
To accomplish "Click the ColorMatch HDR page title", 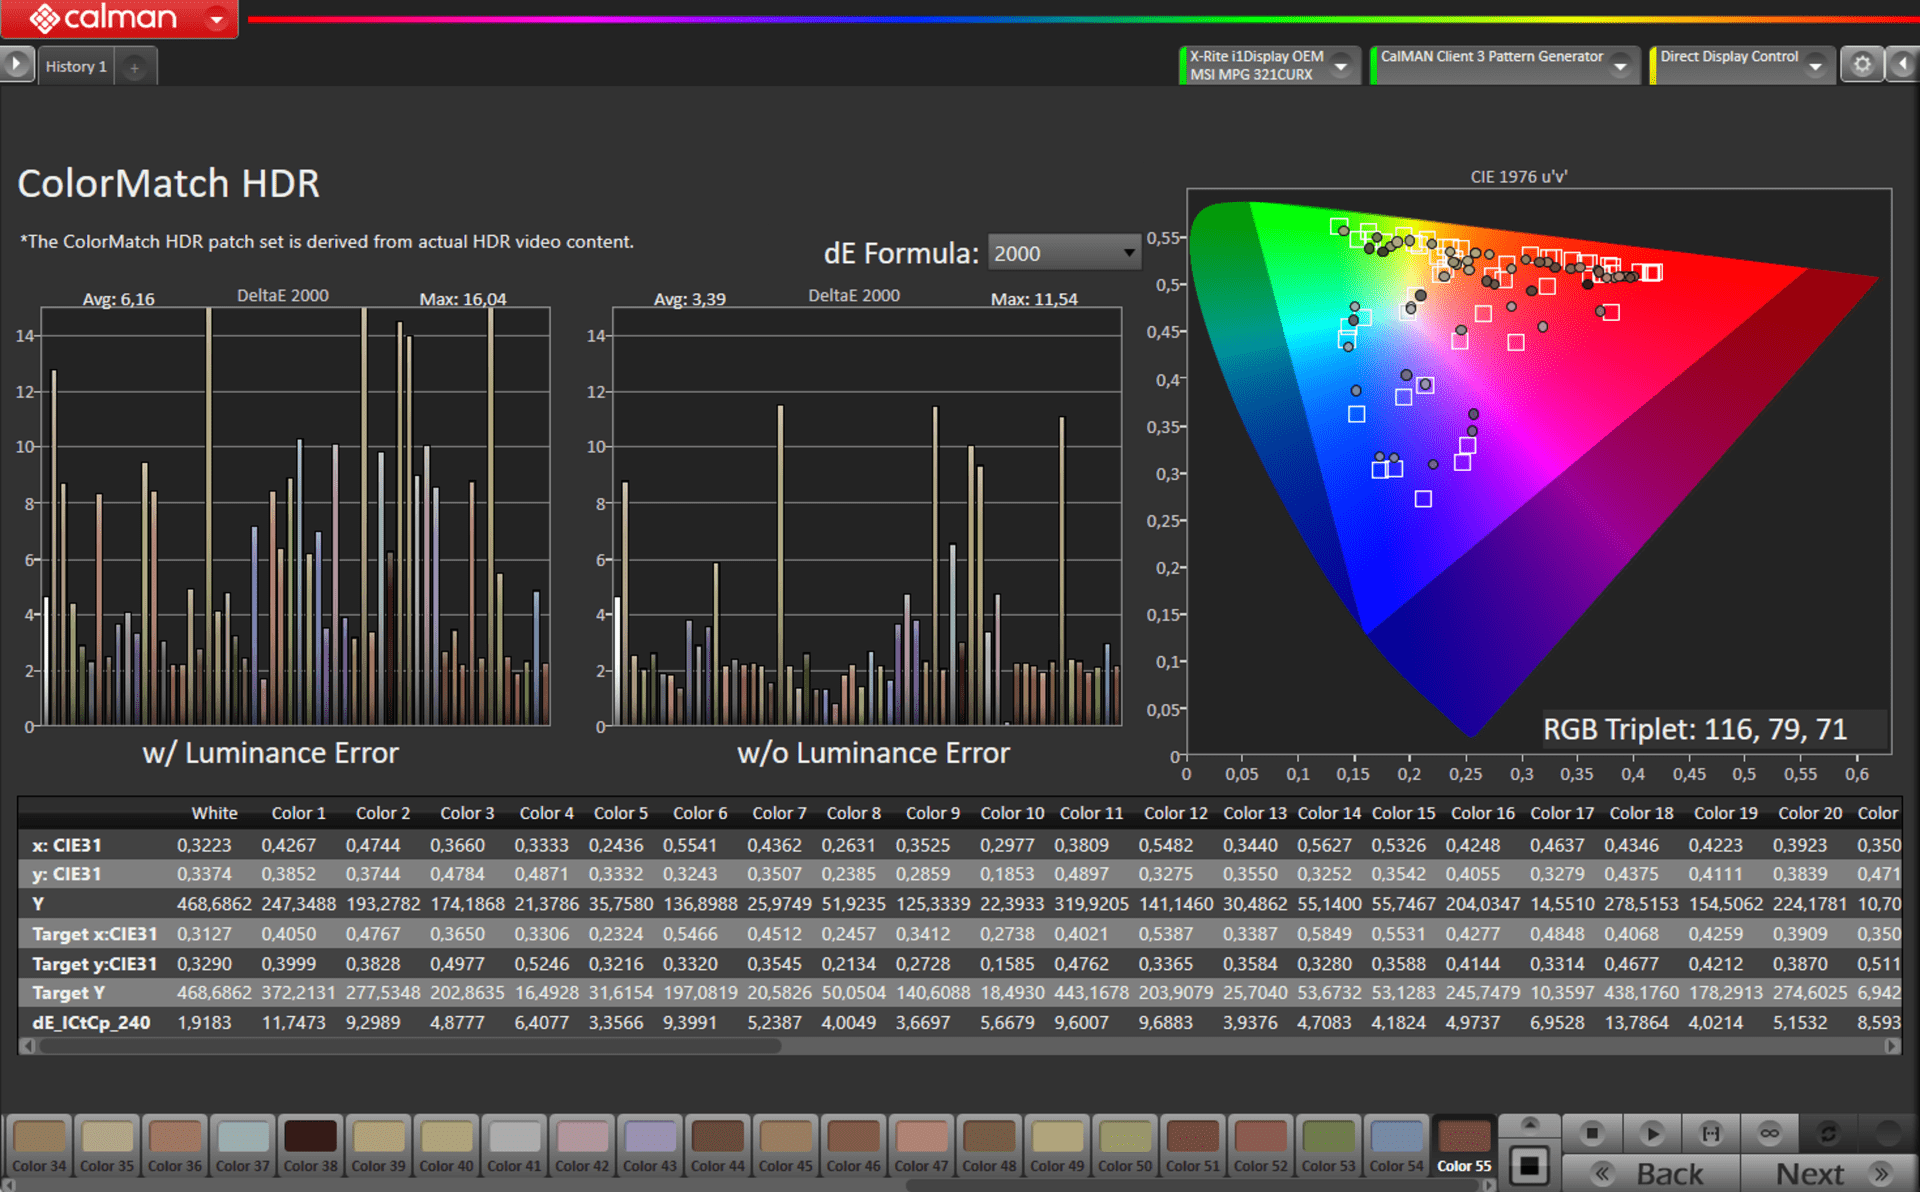I will point(168,184).
